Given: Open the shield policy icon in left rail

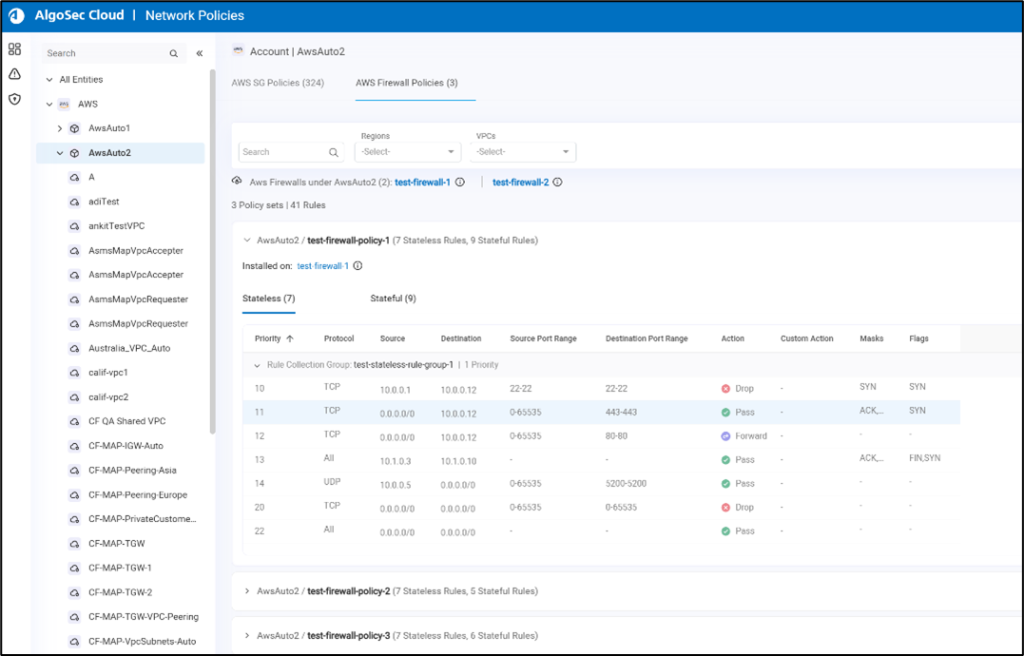Looking at the screenshot, I should [x=14, y=99].
